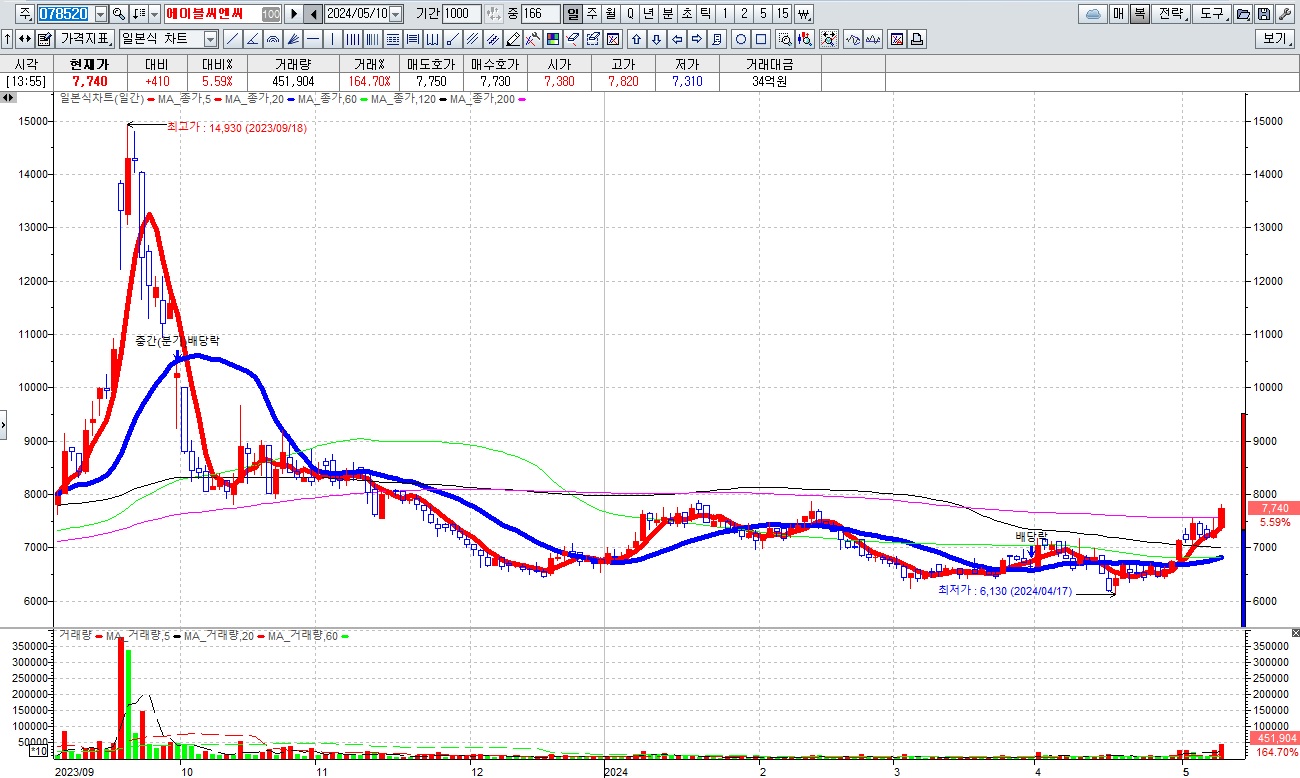Viewport: 1300px width, 778px height.
Task: Click the play backward arrow button
Action: point(313,14)
